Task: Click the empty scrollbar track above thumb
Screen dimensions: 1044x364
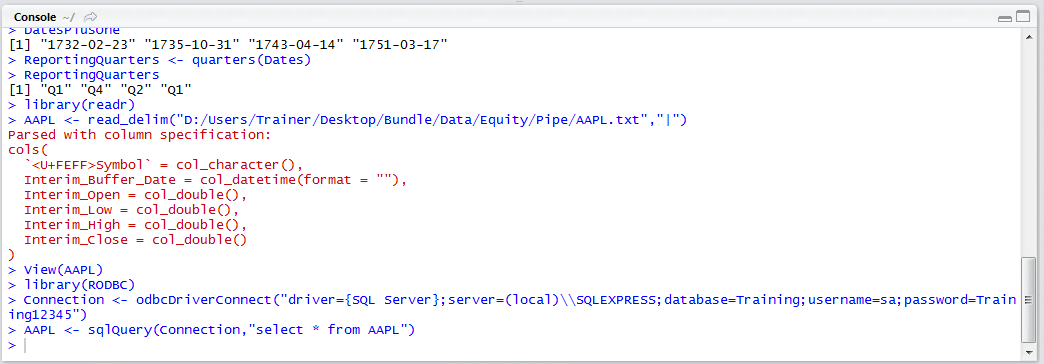Action: (x=1029, y=150)
